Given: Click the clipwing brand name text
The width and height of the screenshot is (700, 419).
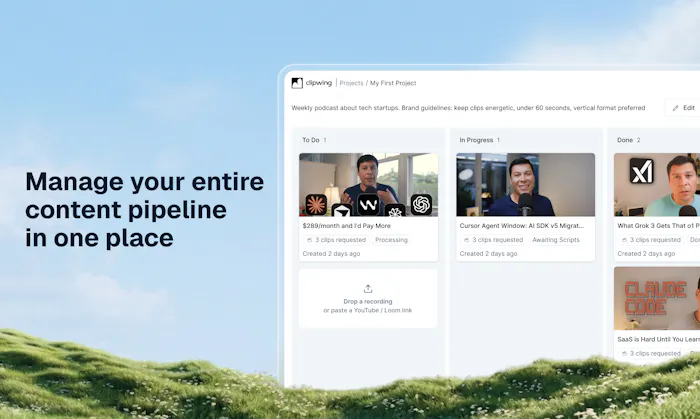Looking at the screenshot, I should click(x=319, y=83).
